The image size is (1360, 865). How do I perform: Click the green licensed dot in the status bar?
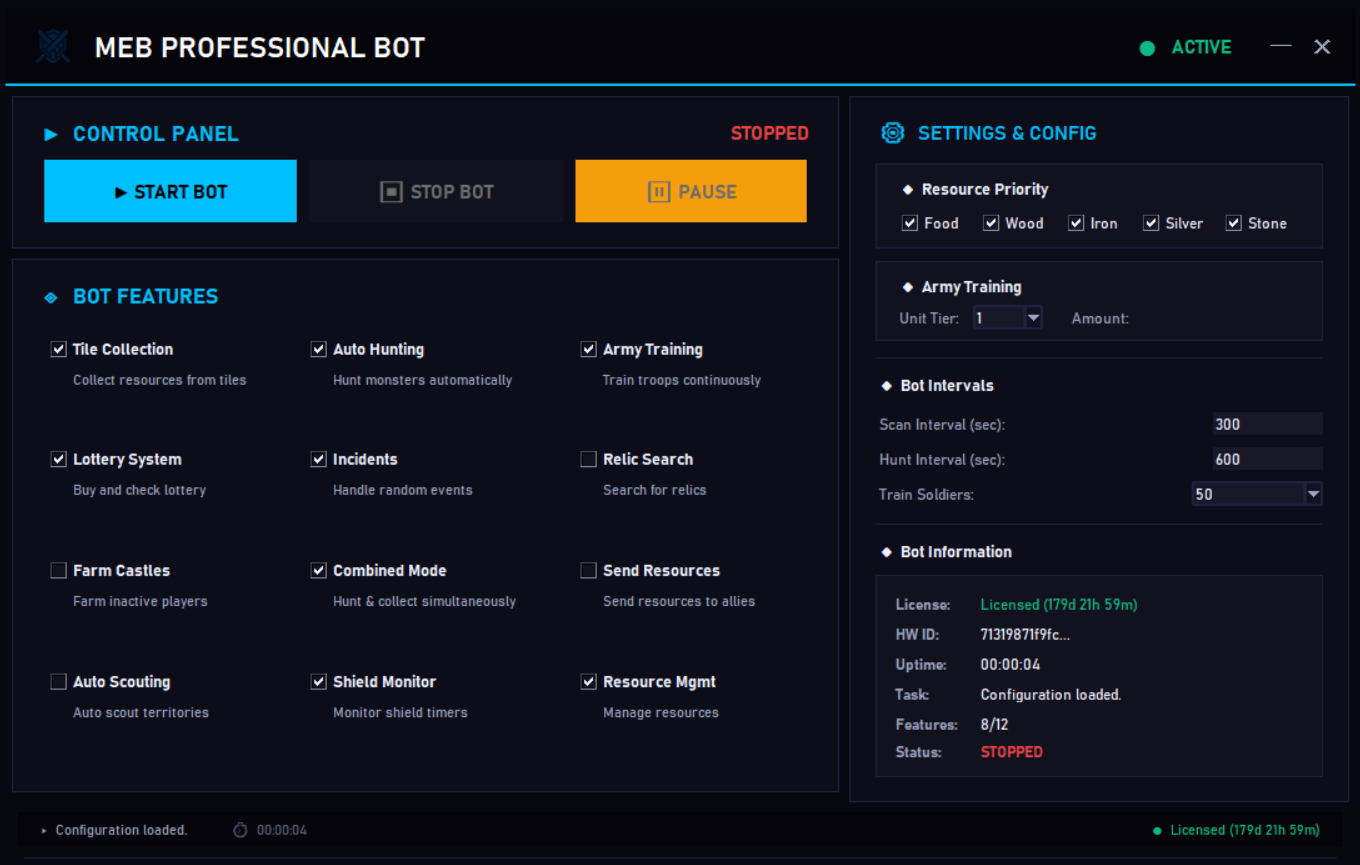click(1157, 830)
